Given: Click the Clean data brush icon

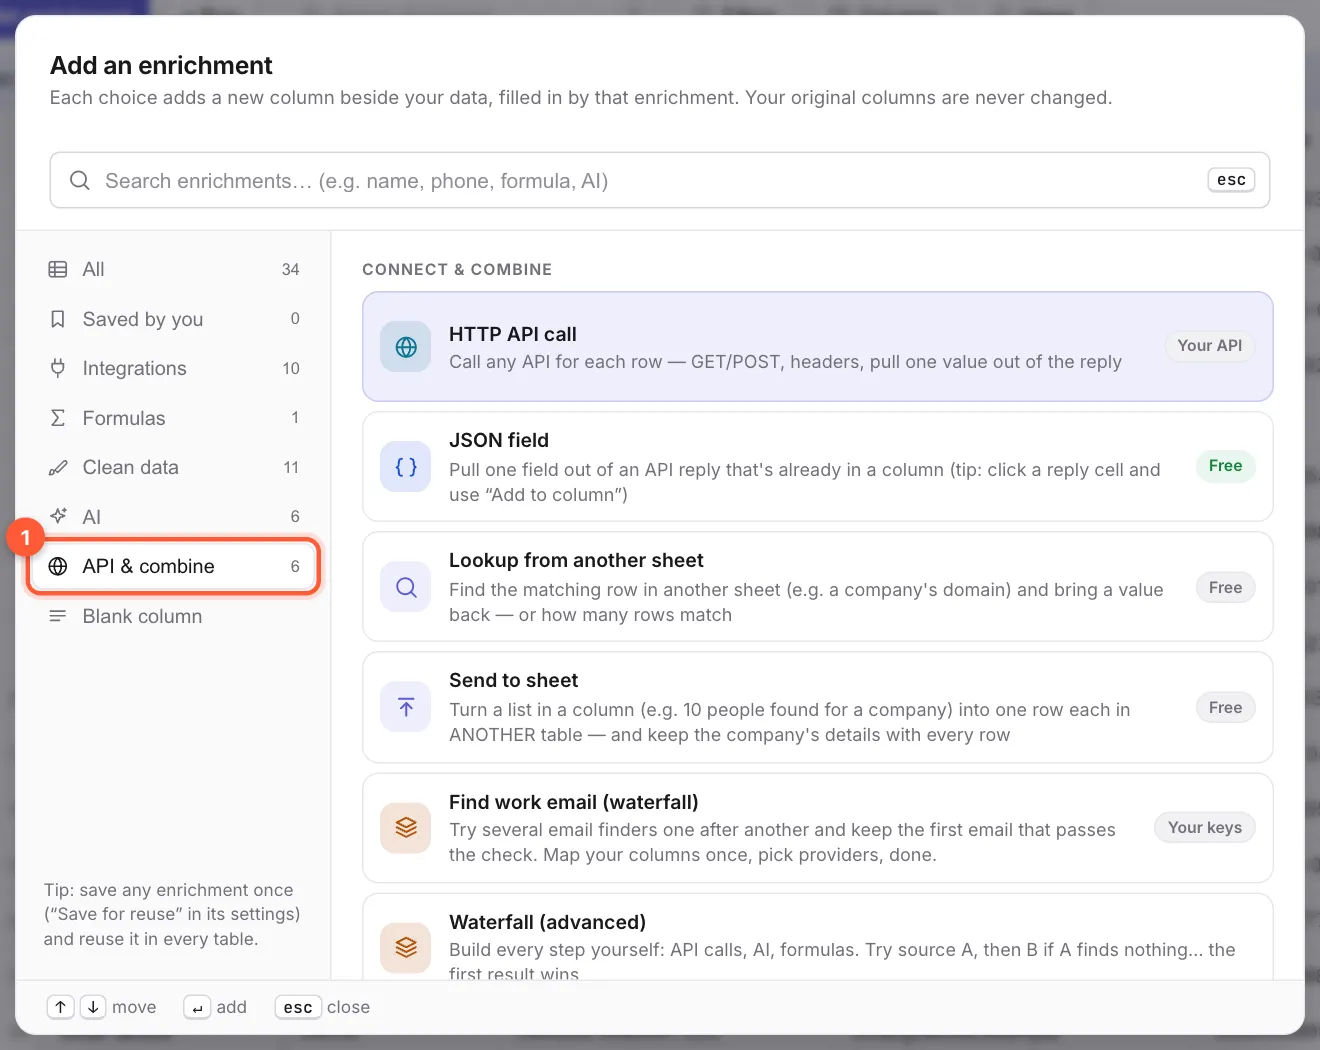Looking at the screenshot, I should coord(58,467).
